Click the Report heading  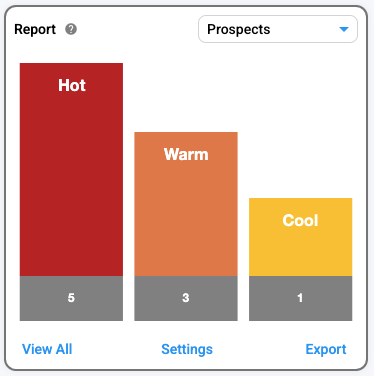coord(35,29)
